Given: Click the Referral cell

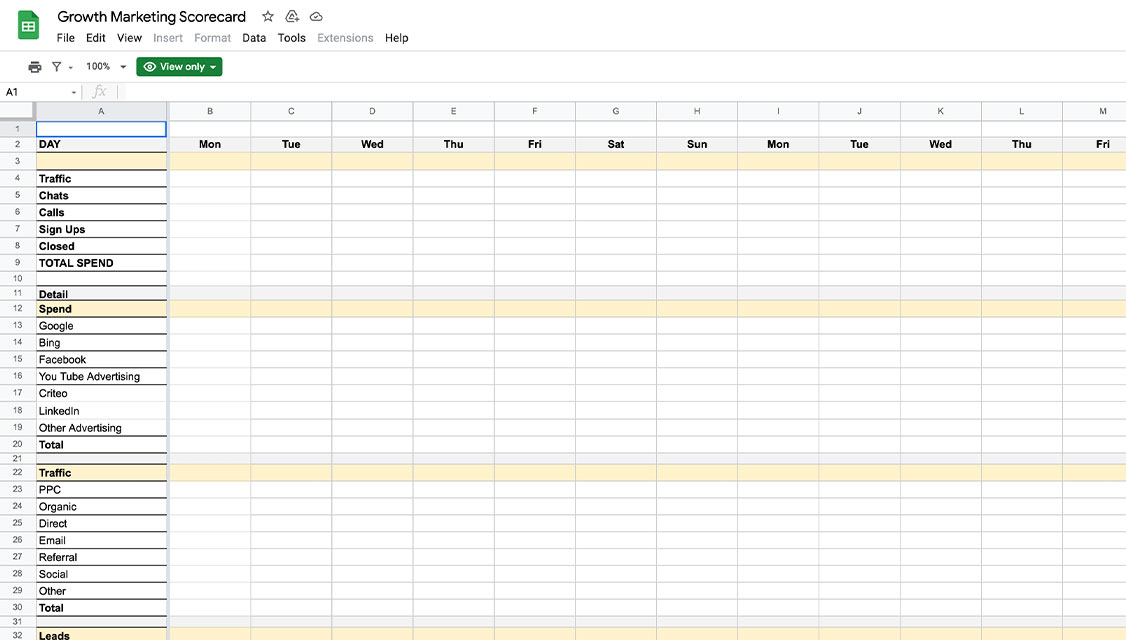Looking at the screenshot, I should pyautogui.click(x=101, y=557).
